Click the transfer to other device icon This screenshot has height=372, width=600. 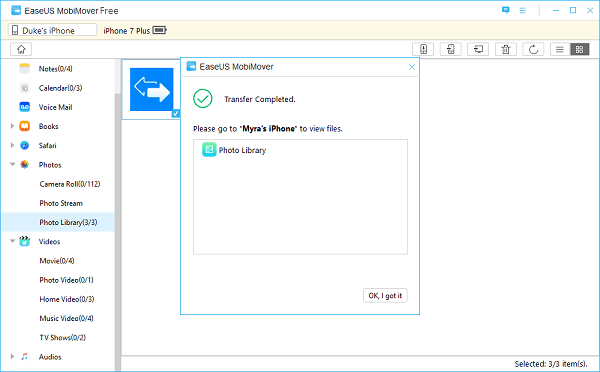click(x=450, y=49)
